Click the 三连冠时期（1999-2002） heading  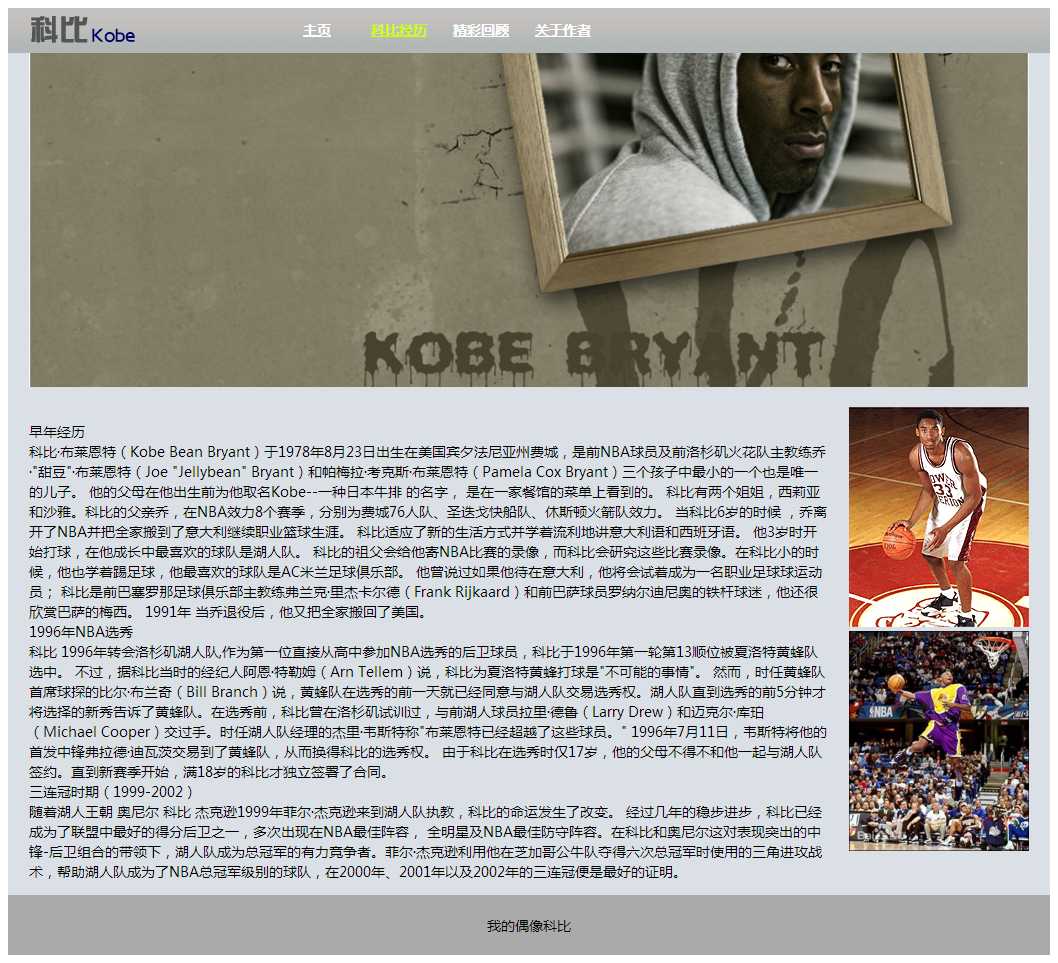[x=111, y=792]
